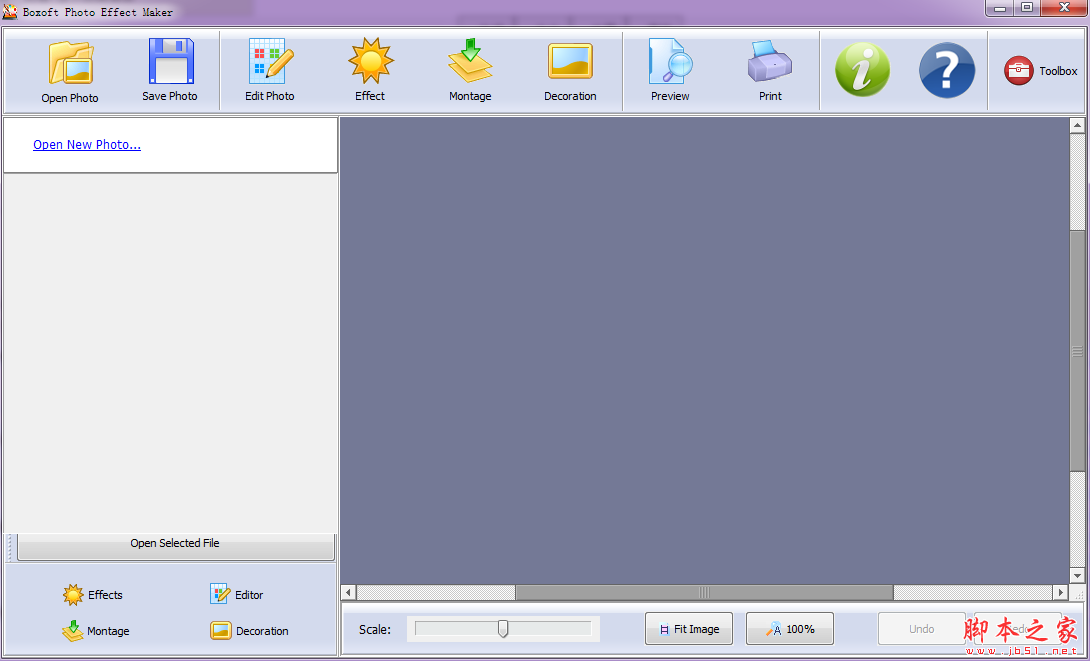This screenshot has height=662, width=1090.
Task: Maximize the Bozoft Photo Effect Maker window
Action: pos(1027,8)
